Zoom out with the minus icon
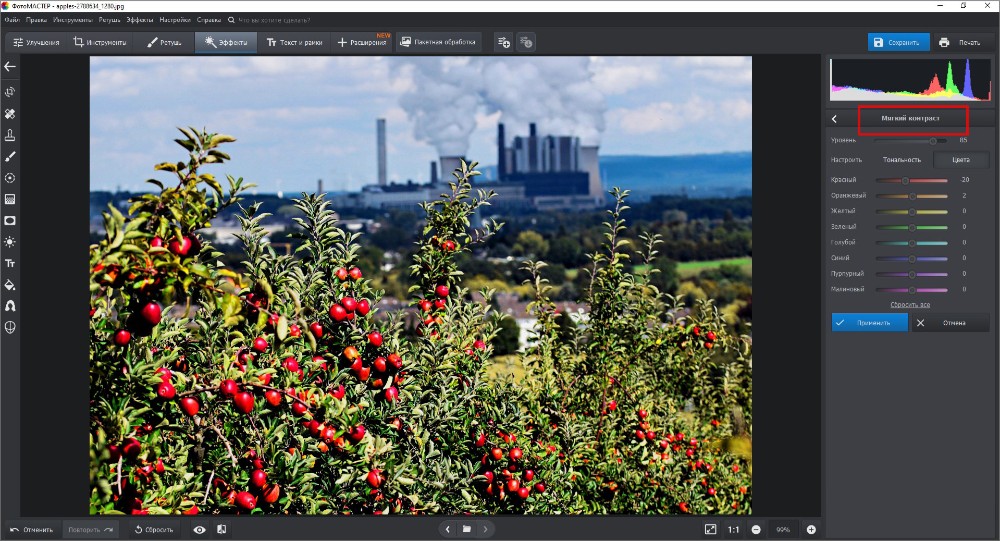The width and height of the screenshot is (1000, 541). [756, 529]
